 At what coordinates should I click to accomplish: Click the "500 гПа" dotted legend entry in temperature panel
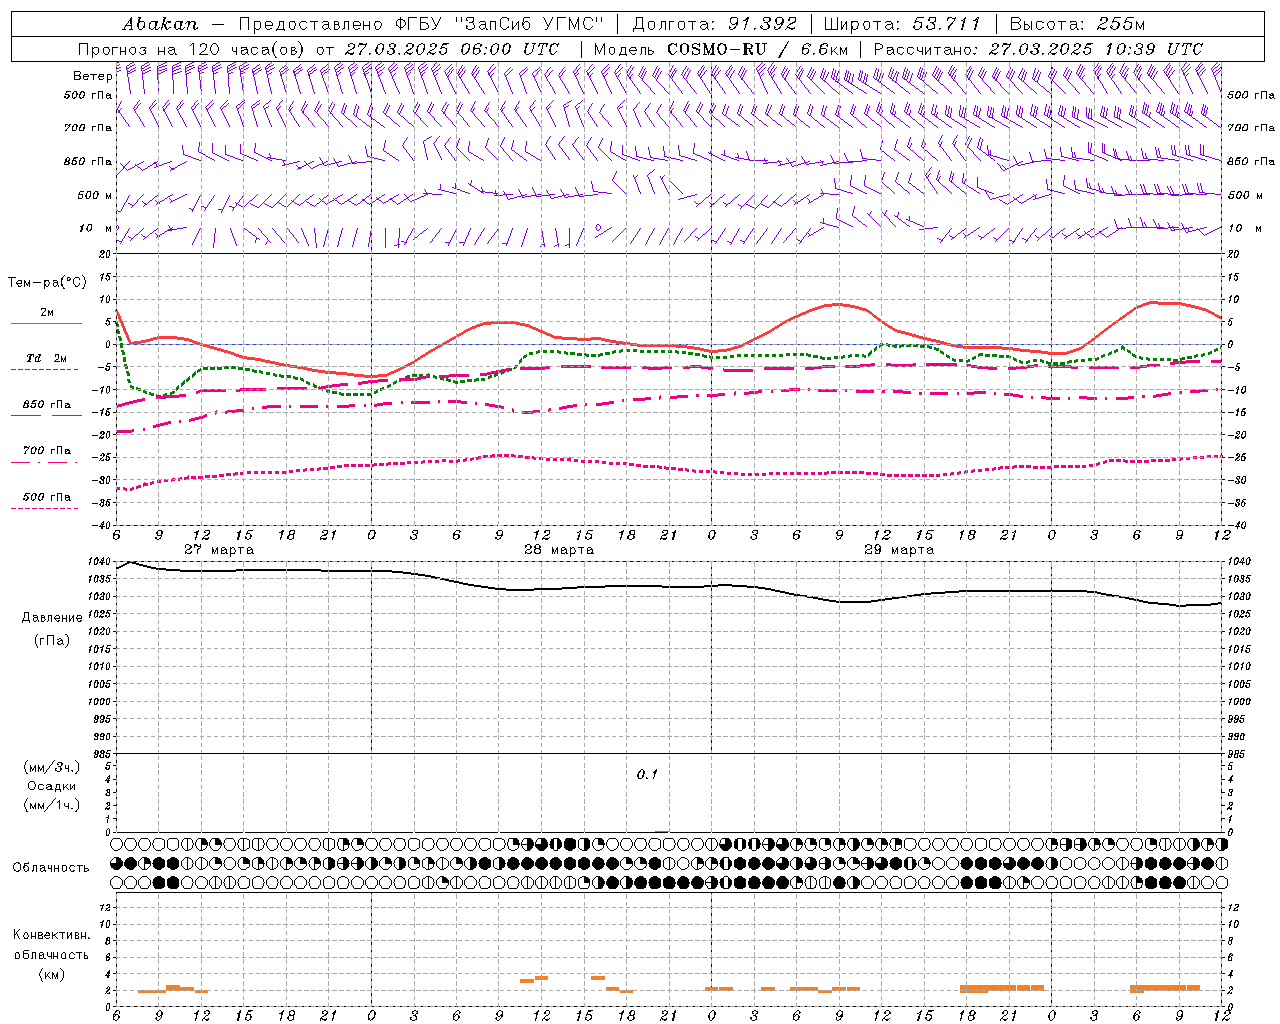click(x=47, y=497)
